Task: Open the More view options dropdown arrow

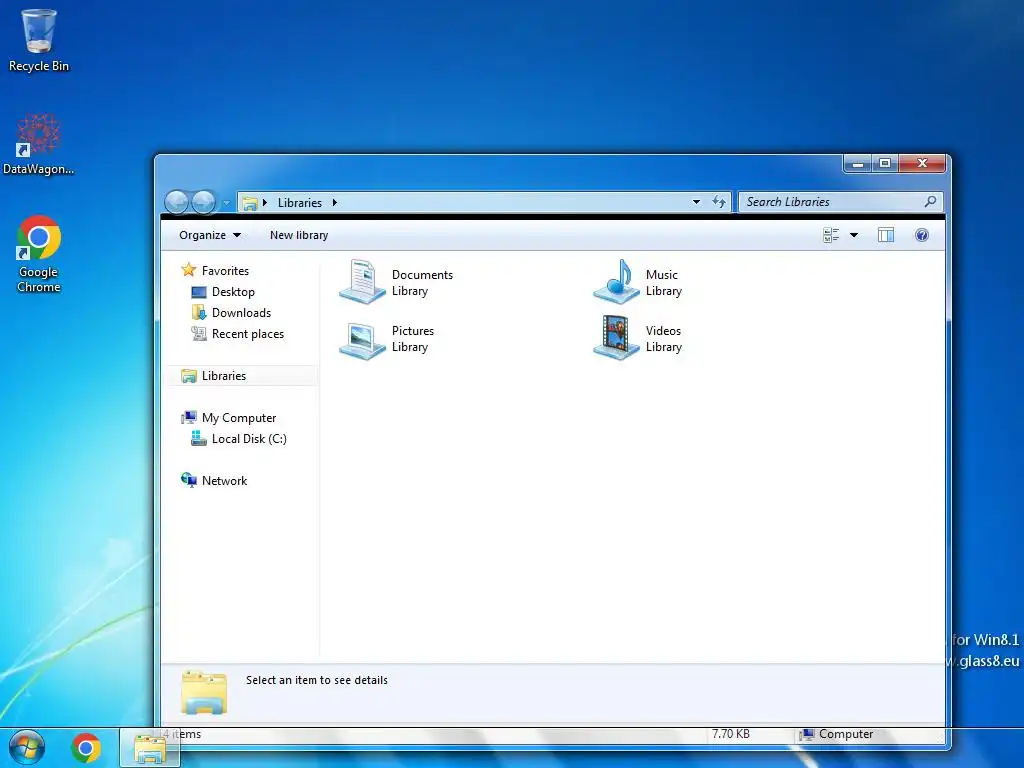Action: [854, 235]
